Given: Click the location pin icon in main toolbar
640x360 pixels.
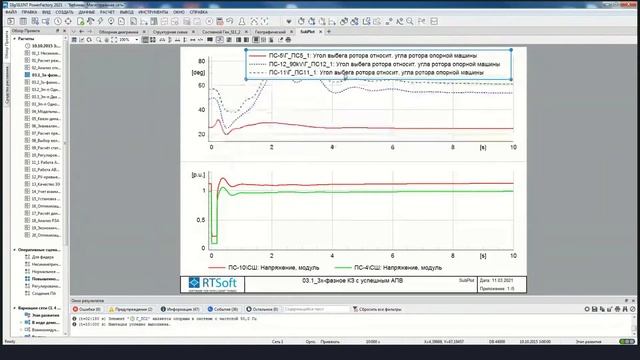Looking at the screenshot, I should click(111, 21).
